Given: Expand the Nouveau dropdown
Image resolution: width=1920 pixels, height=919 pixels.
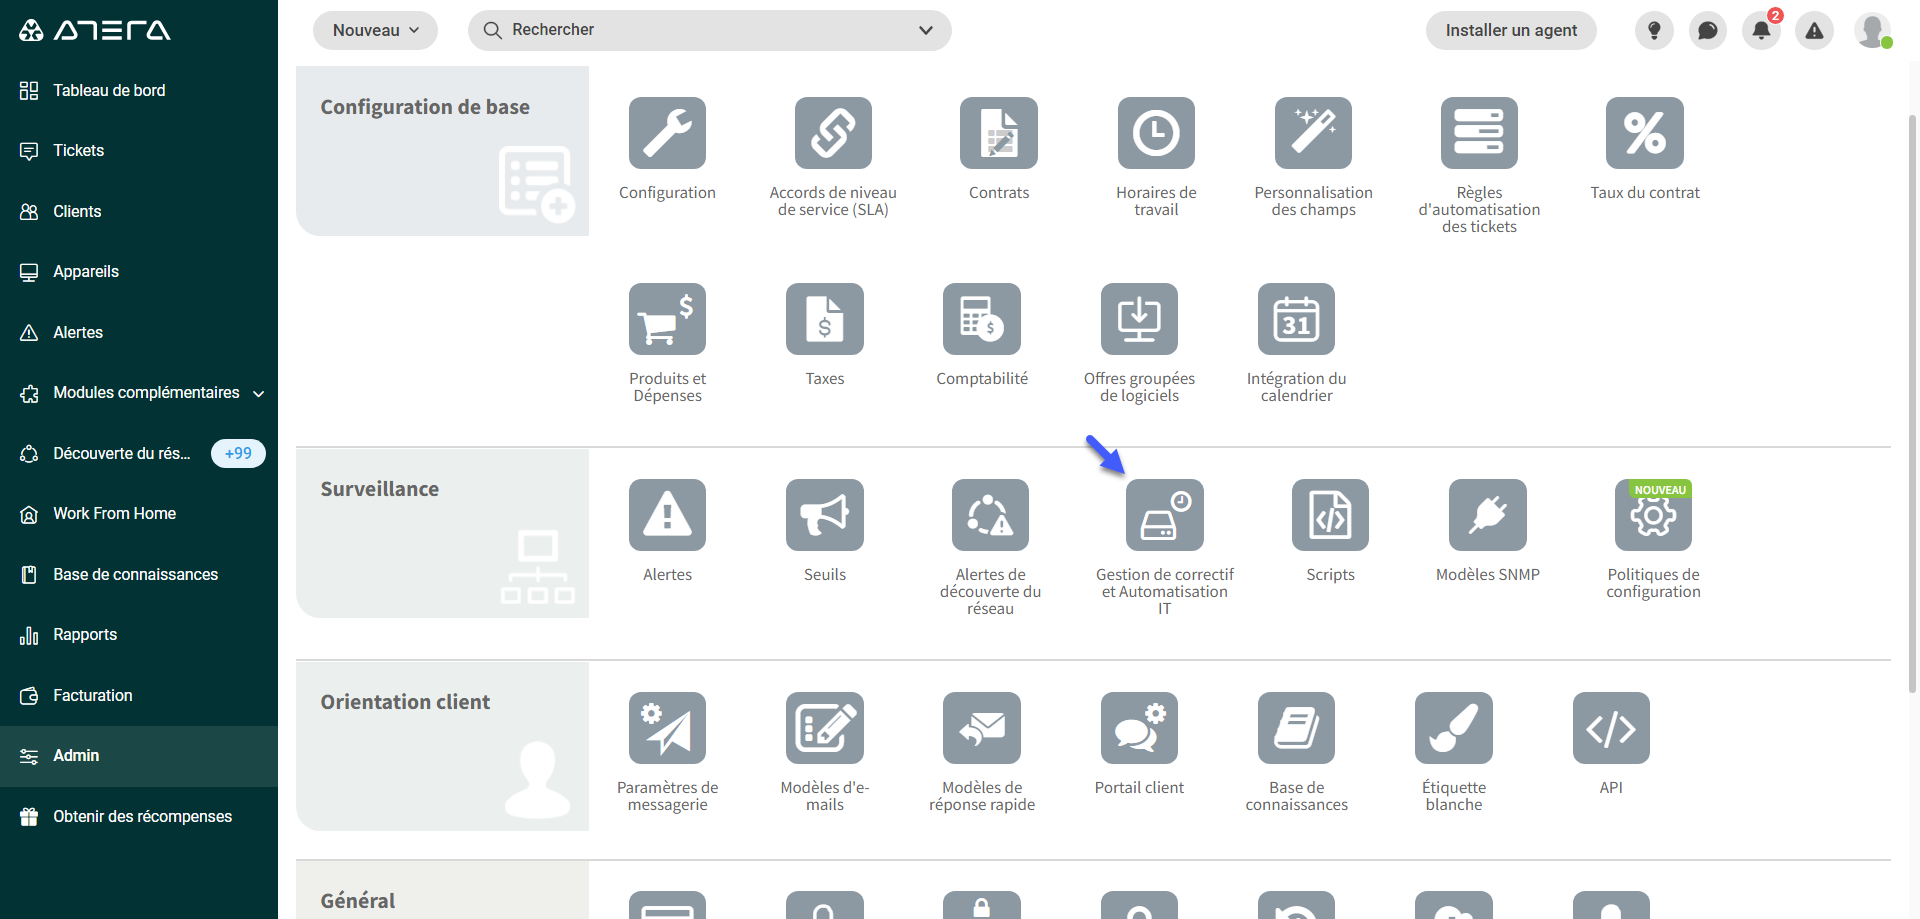Looking at the screenshot, I should (375, 30).
